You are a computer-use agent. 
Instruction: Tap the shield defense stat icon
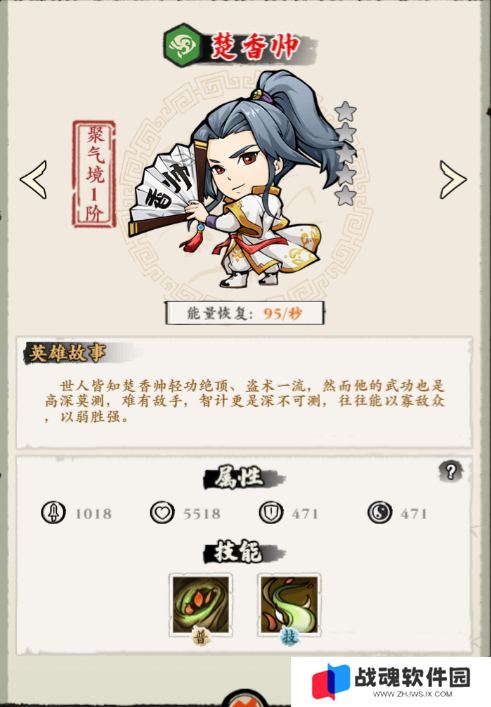(271, 513)
